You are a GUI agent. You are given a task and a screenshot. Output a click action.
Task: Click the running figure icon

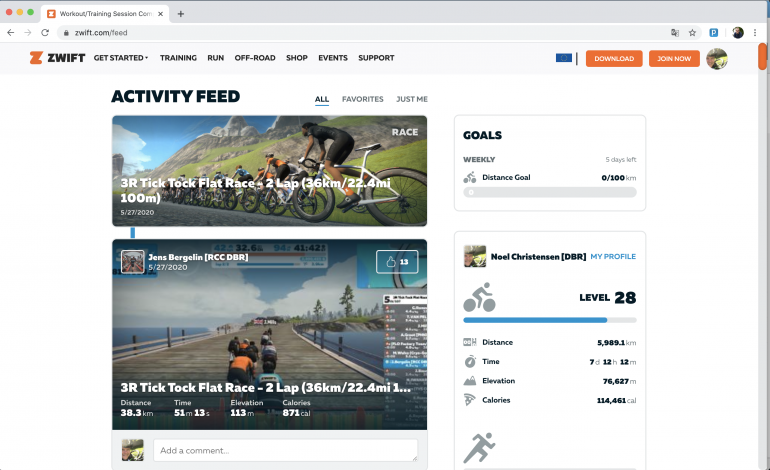[x=479, y=447]
